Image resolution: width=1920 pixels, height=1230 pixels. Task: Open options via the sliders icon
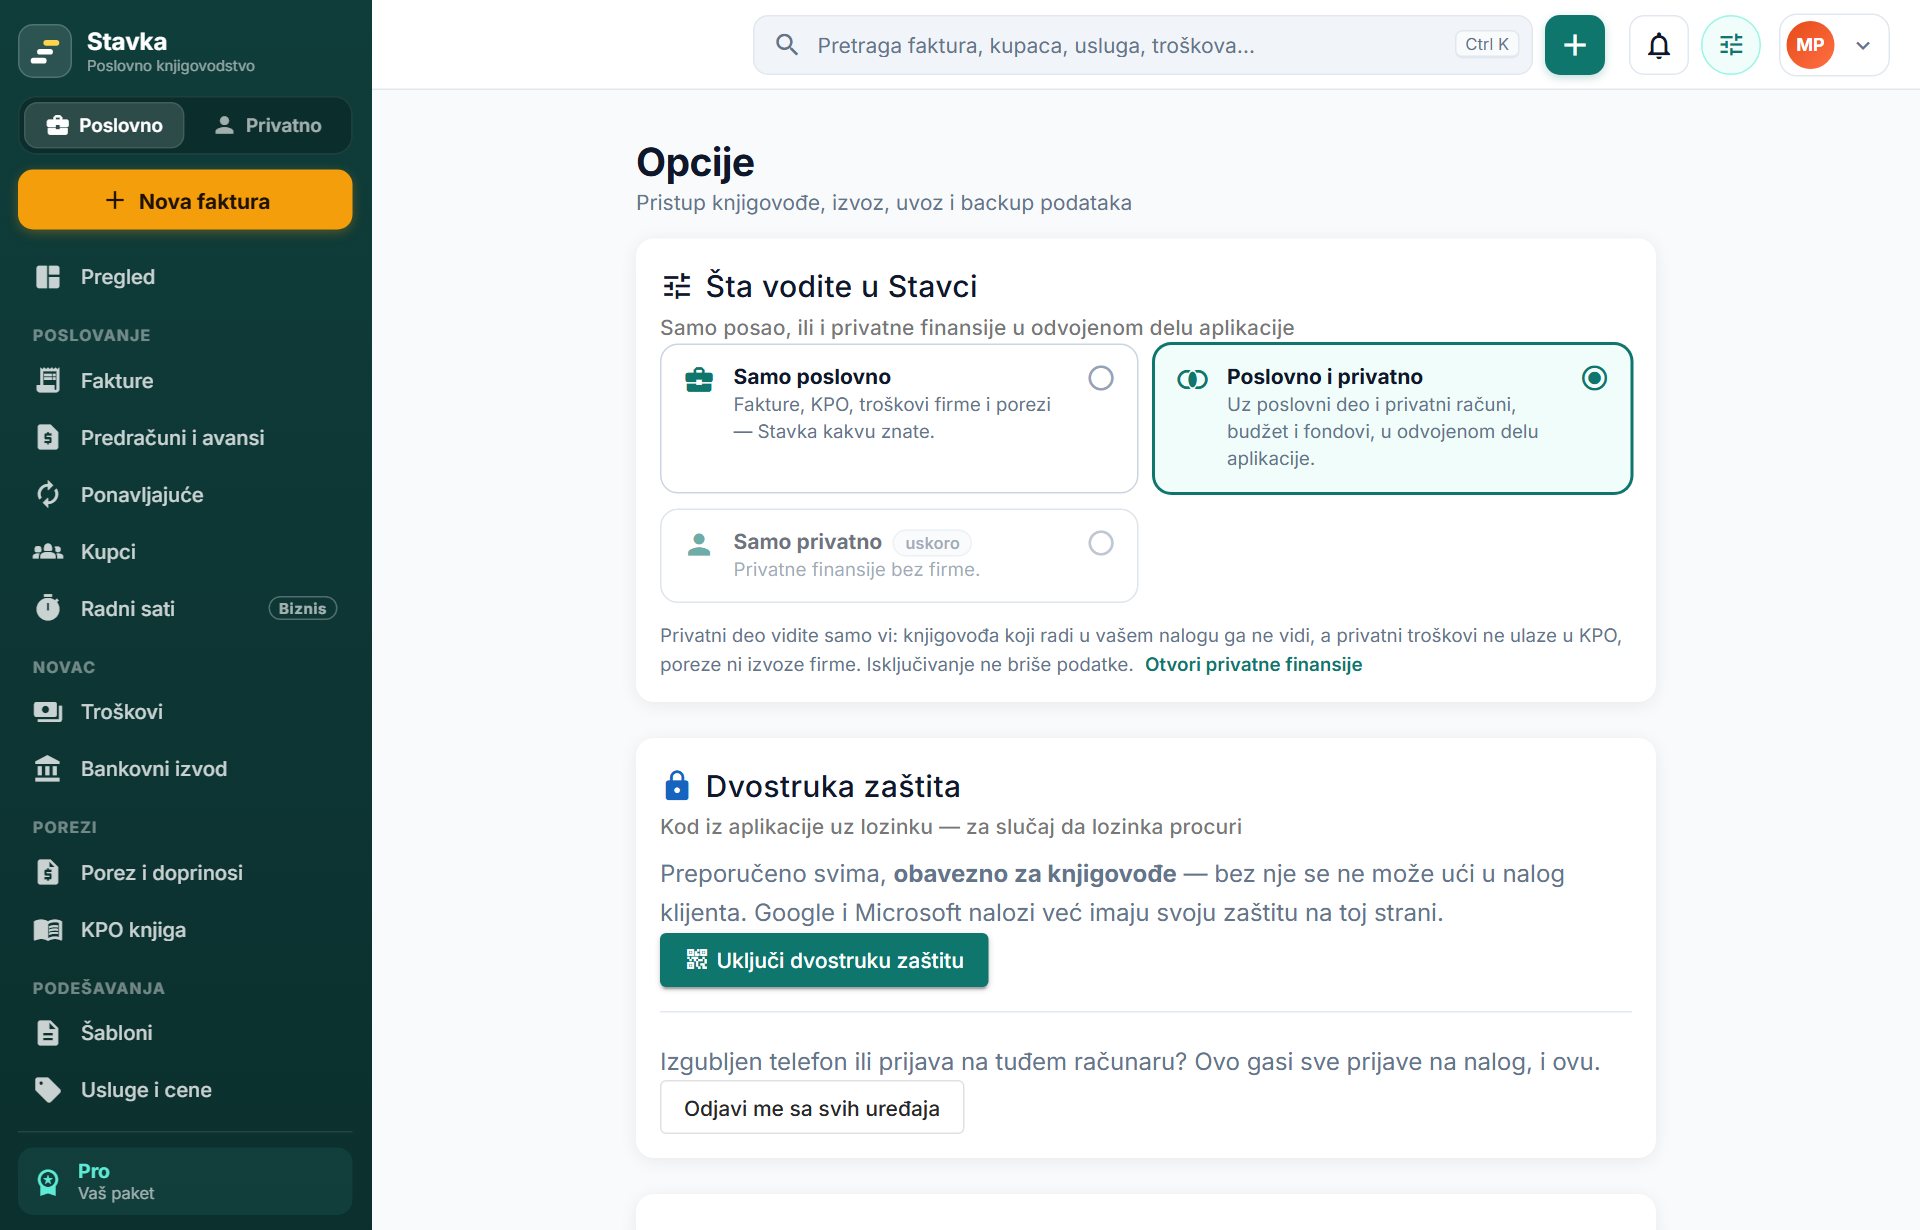tap(1730, 45)
